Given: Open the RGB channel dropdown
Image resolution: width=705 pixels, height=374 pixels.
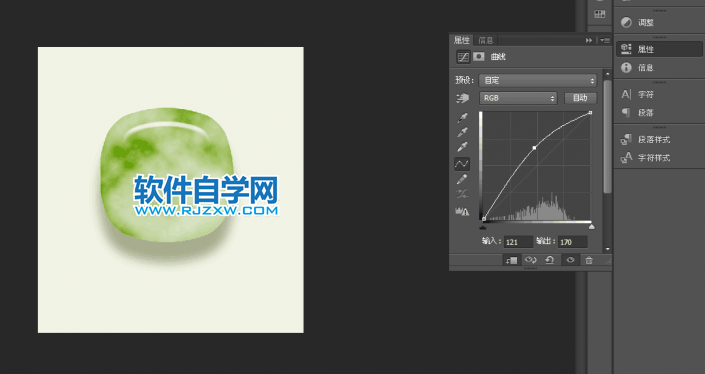Looking at the screenshot, I should tap(518, 98).
